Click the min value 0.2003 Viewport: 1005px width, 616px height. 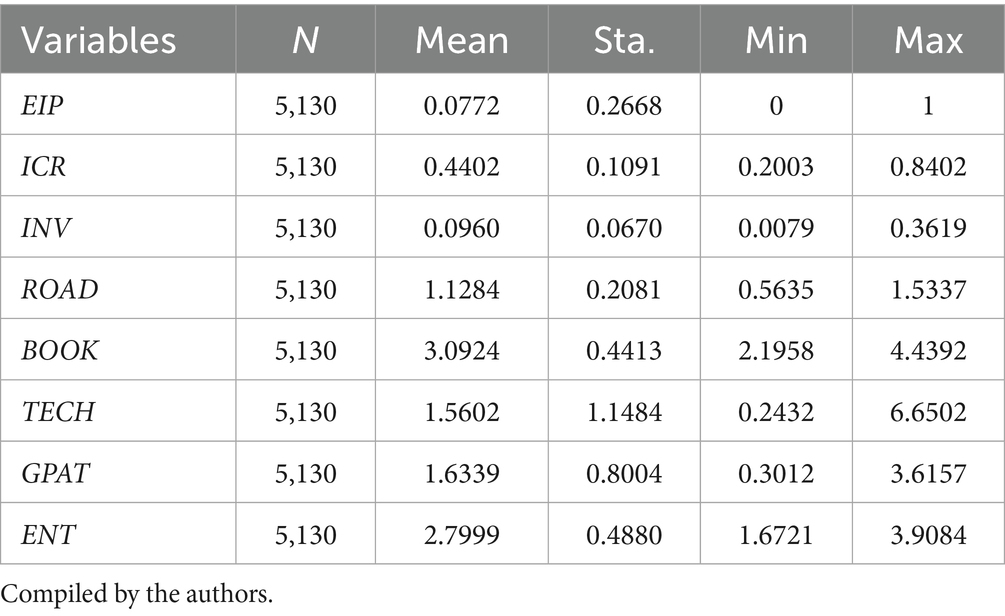click(x=776, y=166)
